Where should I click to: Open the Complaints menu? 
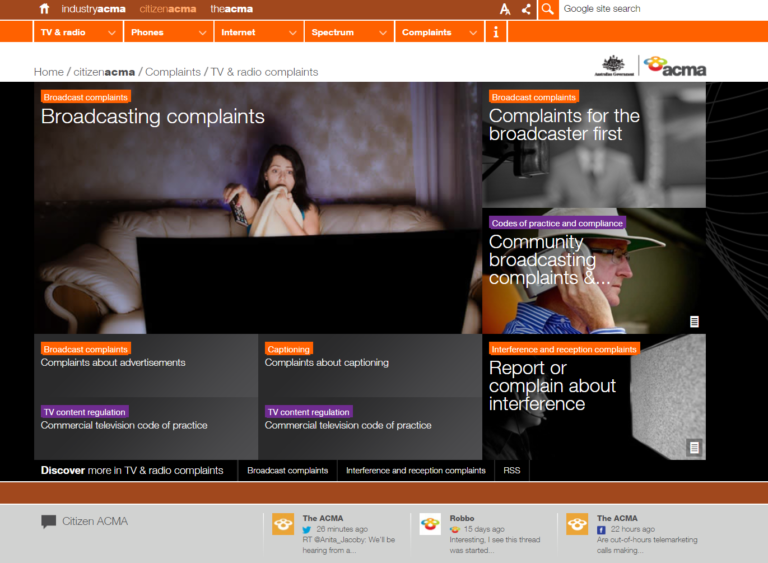coord(439,32)
